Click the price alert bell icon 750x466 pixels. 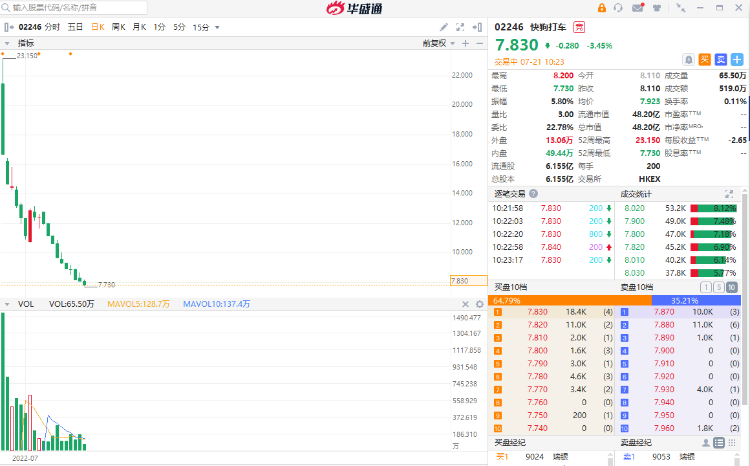(x=688, y=60)
